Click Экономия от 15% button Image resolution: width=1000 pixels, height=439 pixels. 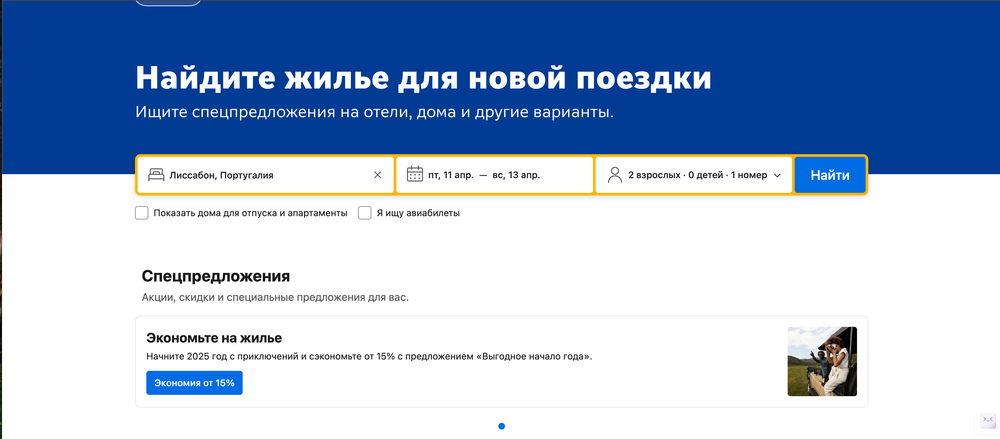pyautogui.click(x=195, y=383)
